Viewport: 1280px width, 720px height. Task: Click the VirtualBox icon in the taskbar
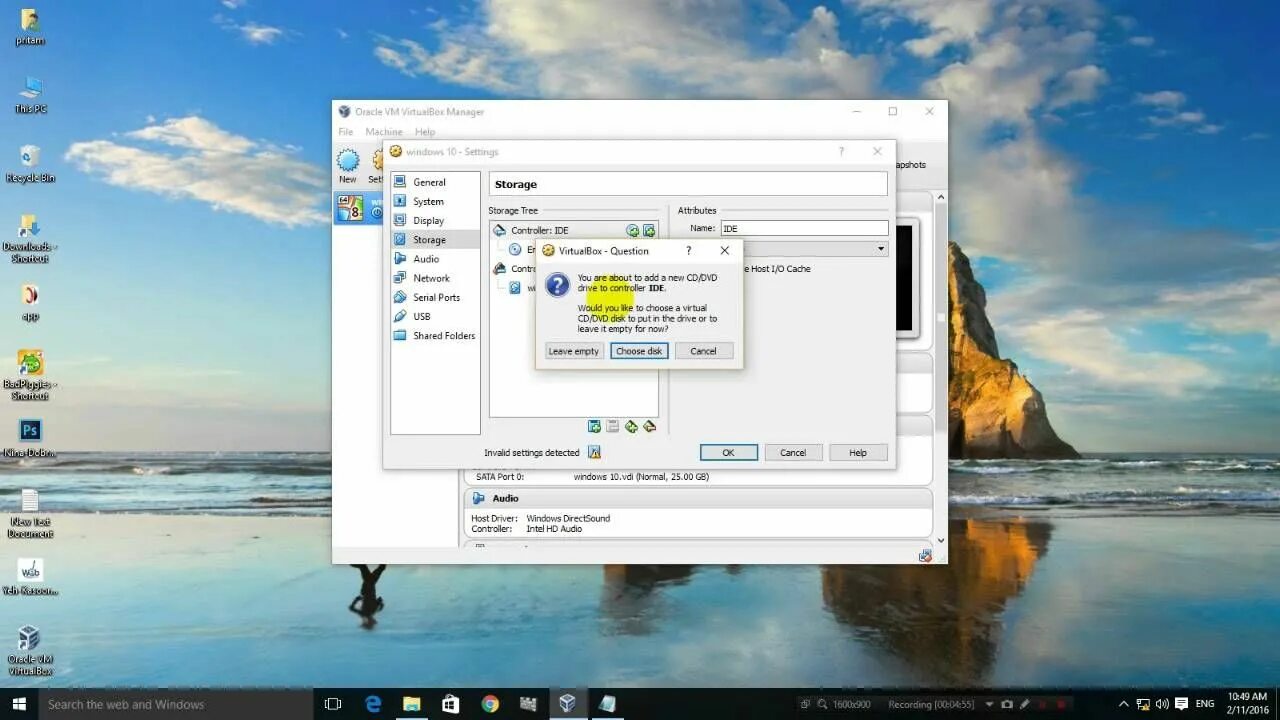coord(567,704)
